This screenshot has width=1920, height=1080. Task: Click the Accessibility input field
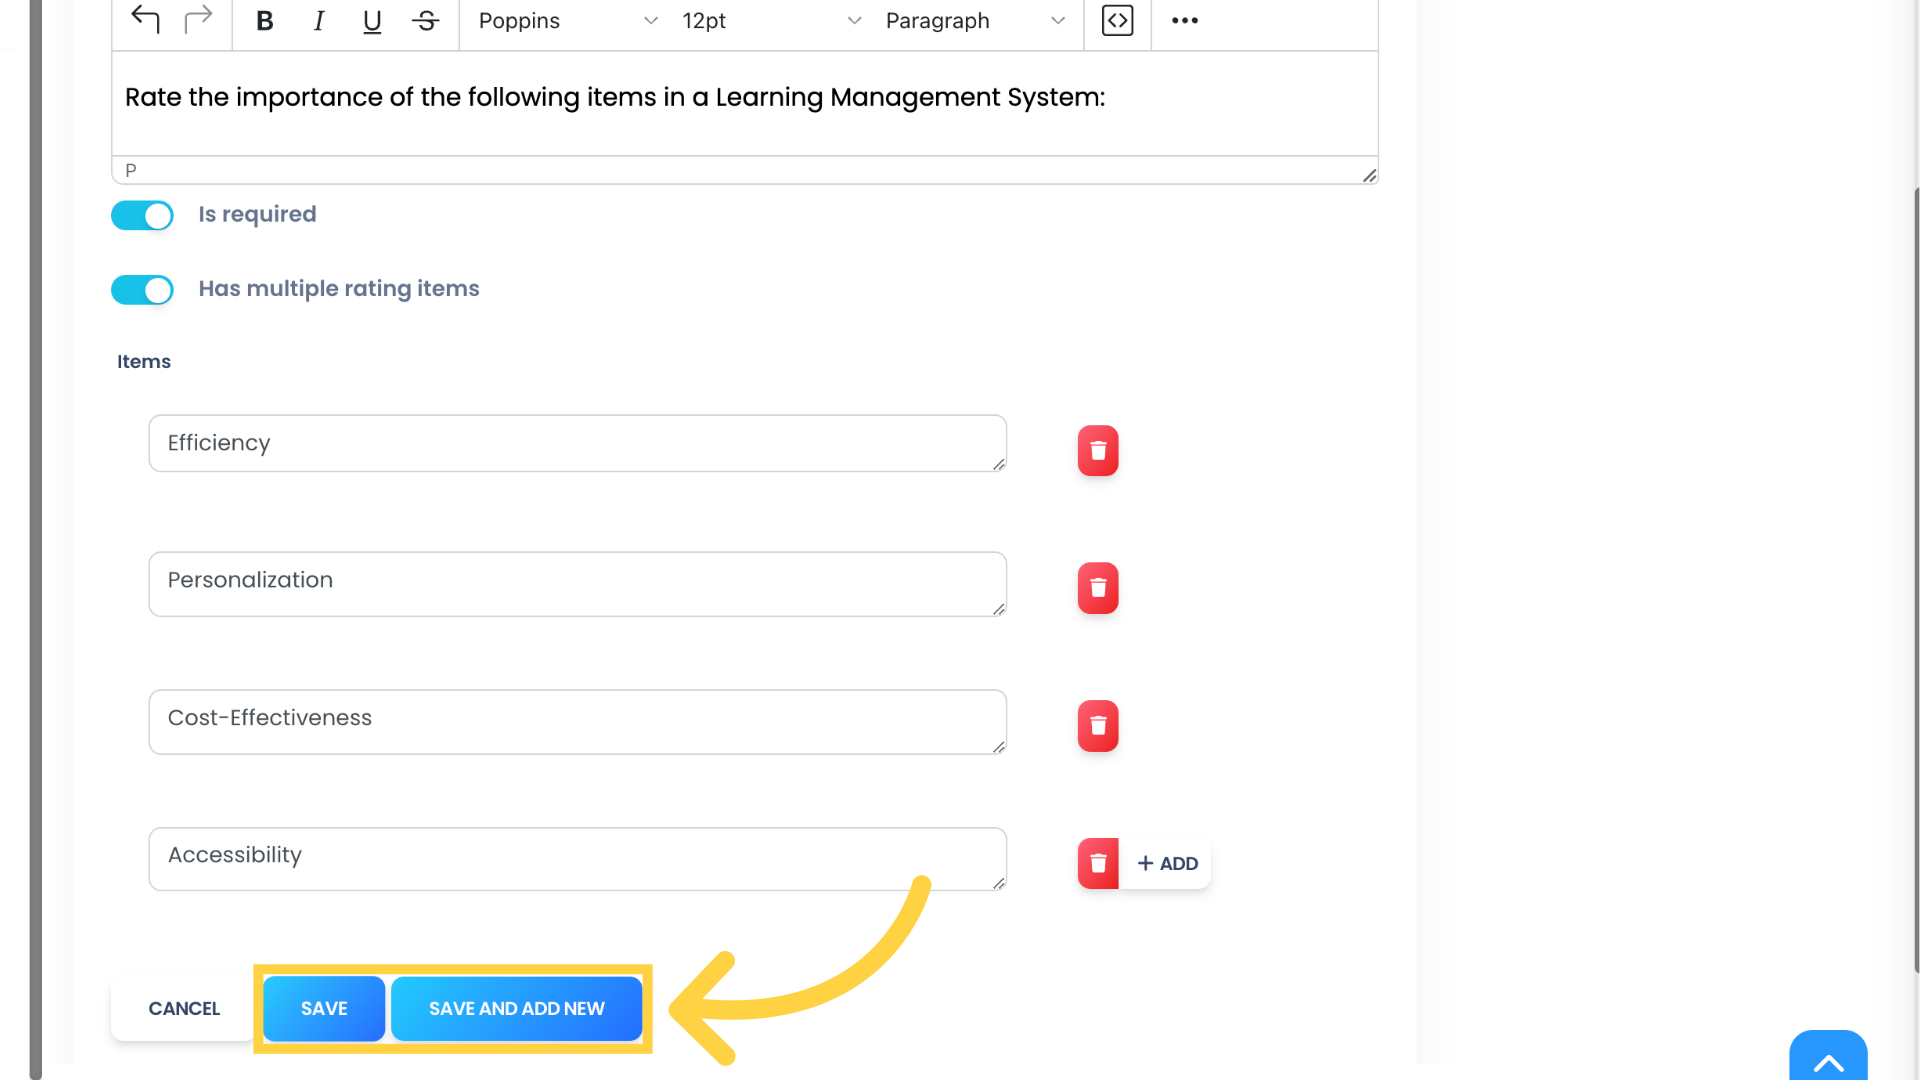pos(578,857)
